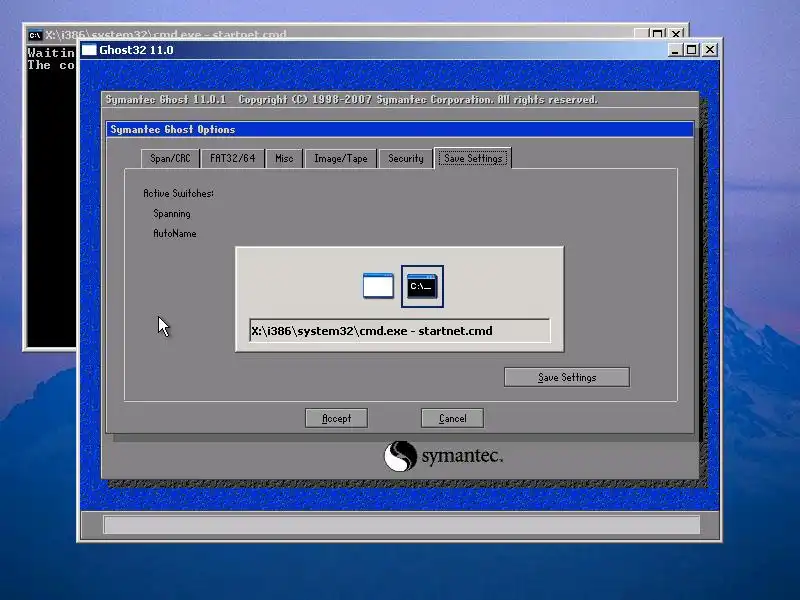Image resolution: width=800 pixels, height=600 pixels.
Task: Click the Ghost32 bottom status bar
Action: coord(401,524)
